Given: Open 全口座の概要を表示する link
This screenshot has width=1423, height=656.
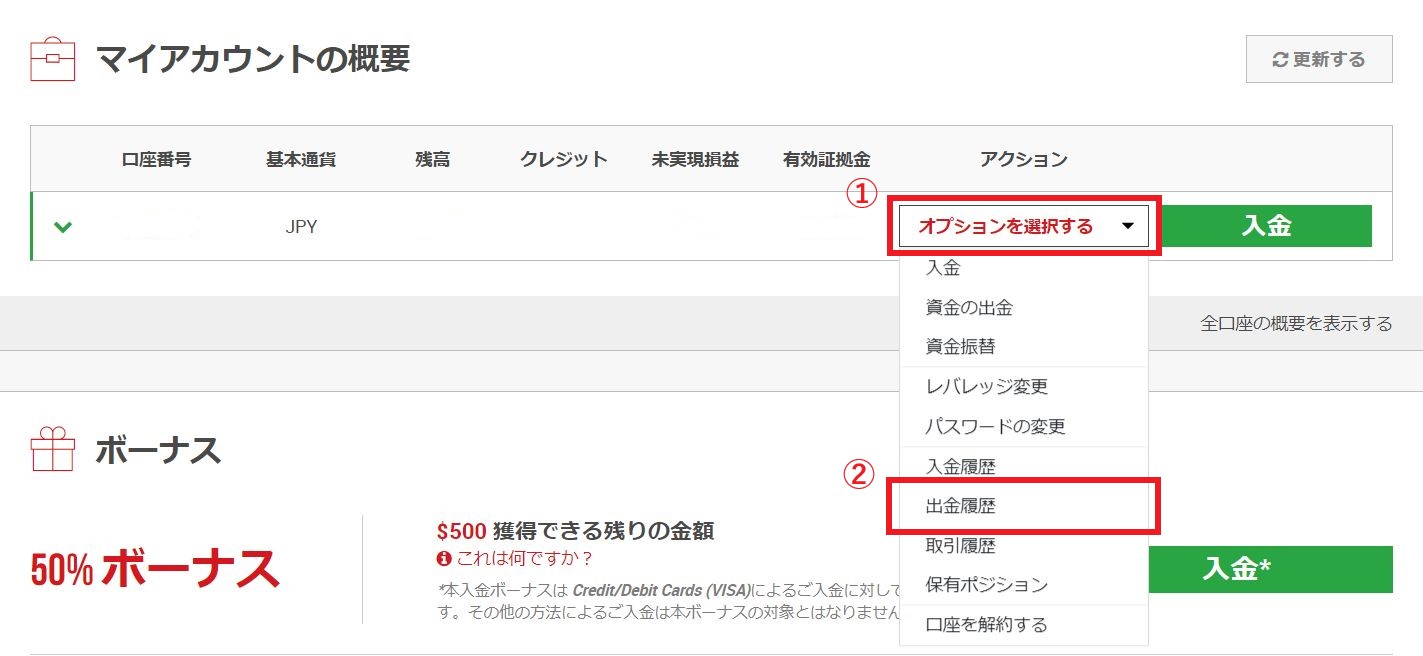Looking at the screenshot, I should [1296, 324].
